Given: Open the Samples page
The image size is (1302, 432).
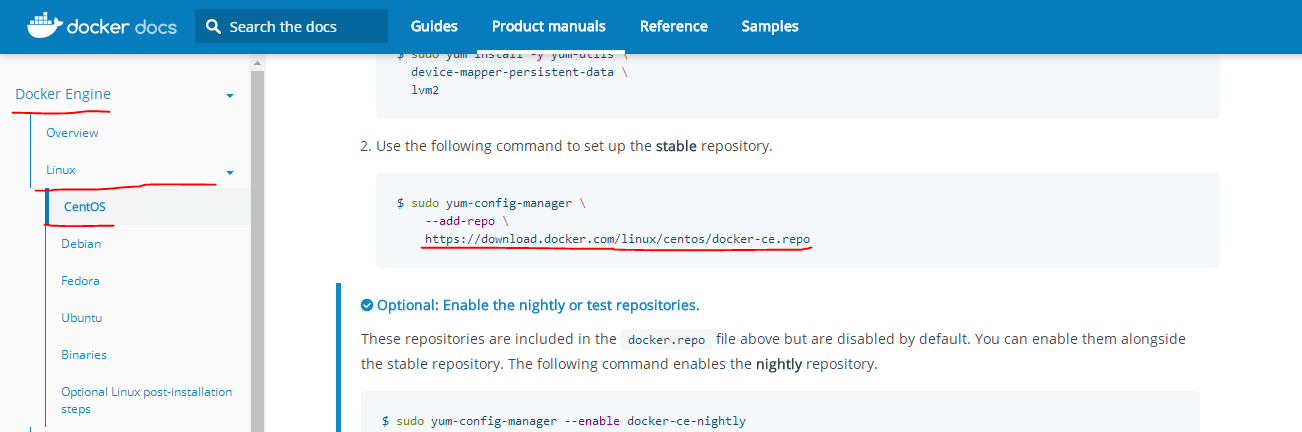Looking at the screenshot, I should [770, 27].
